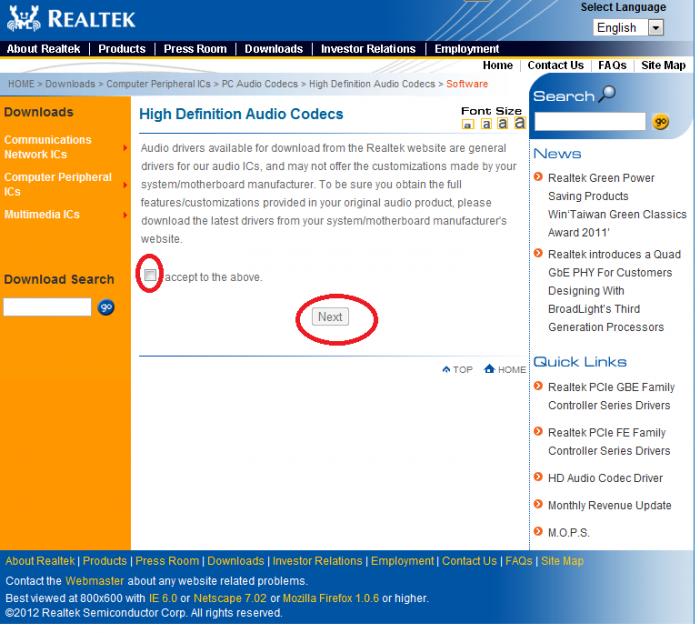Open Investor Relations link in the footer
Screen dimensions: 700x633
pos(317,561)
